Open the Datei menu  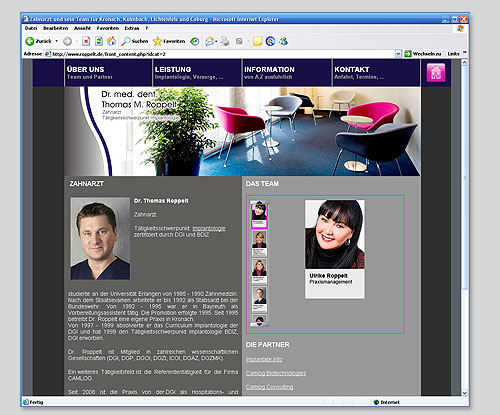[x=31, y=28]
